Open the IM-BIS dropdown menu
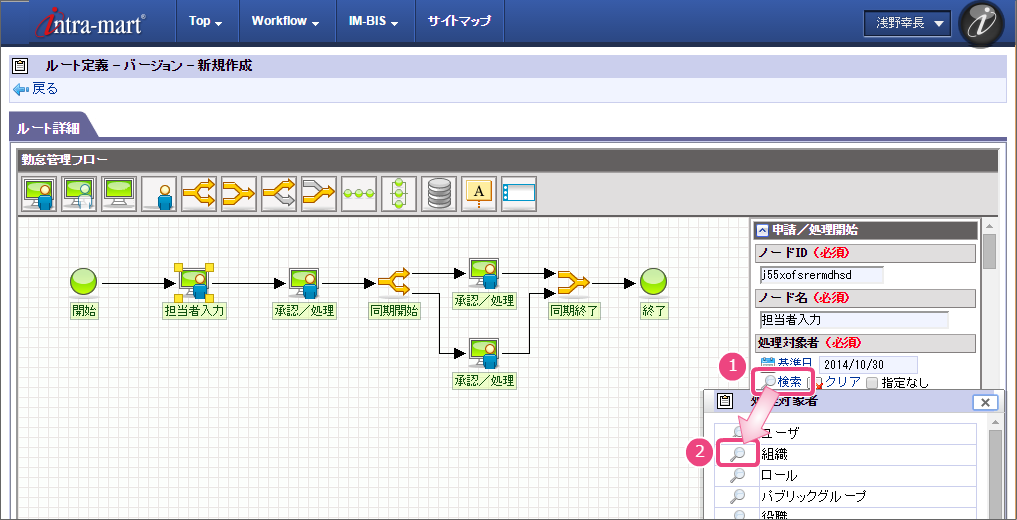The height and width of the screenshot is (520, 1017). click(x=376, y=21)
